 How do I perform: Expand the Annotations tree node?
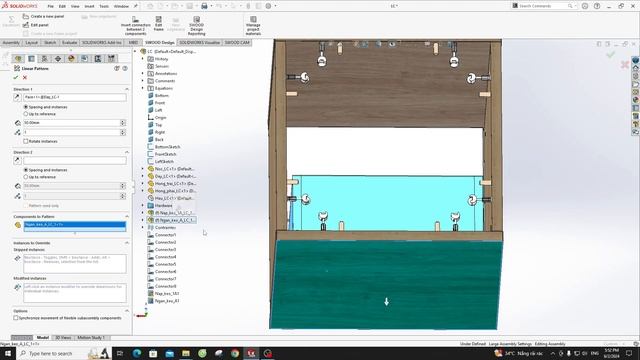pyautogui.click(x=143, y=73)
